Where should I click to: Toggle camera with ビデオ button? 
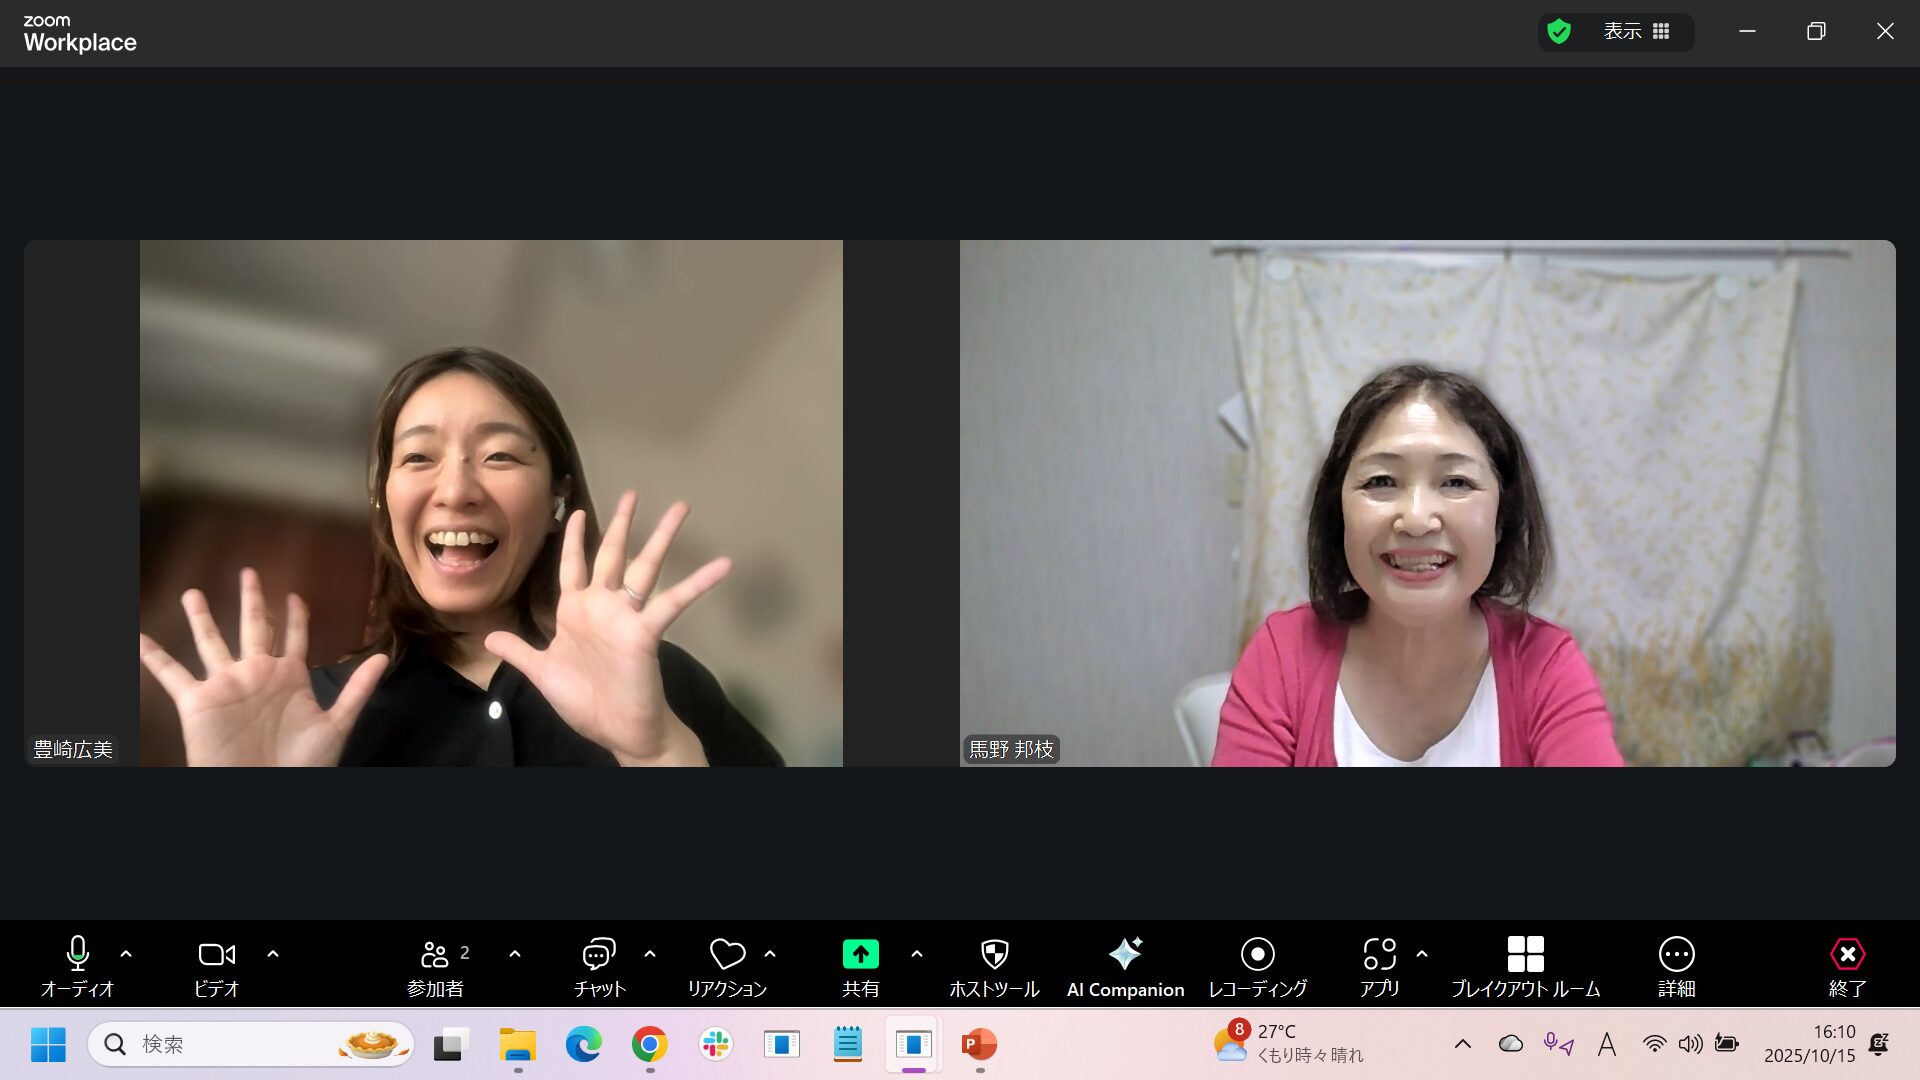click(x=216, y=965)
